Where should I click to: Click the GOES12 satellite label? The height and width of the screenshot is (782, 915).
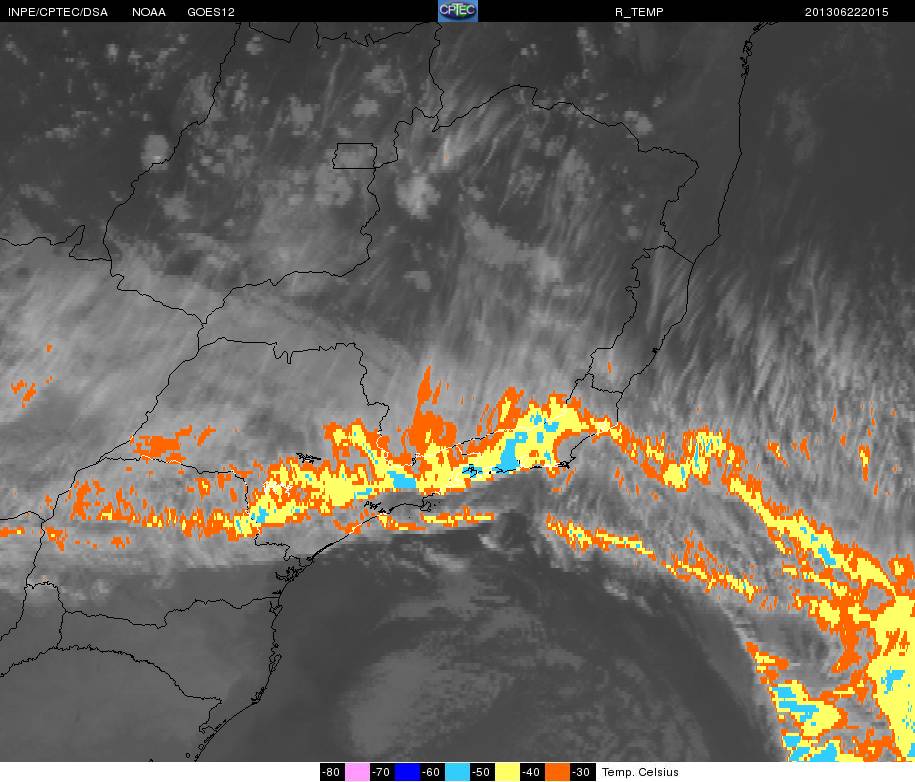click(211, 12)
